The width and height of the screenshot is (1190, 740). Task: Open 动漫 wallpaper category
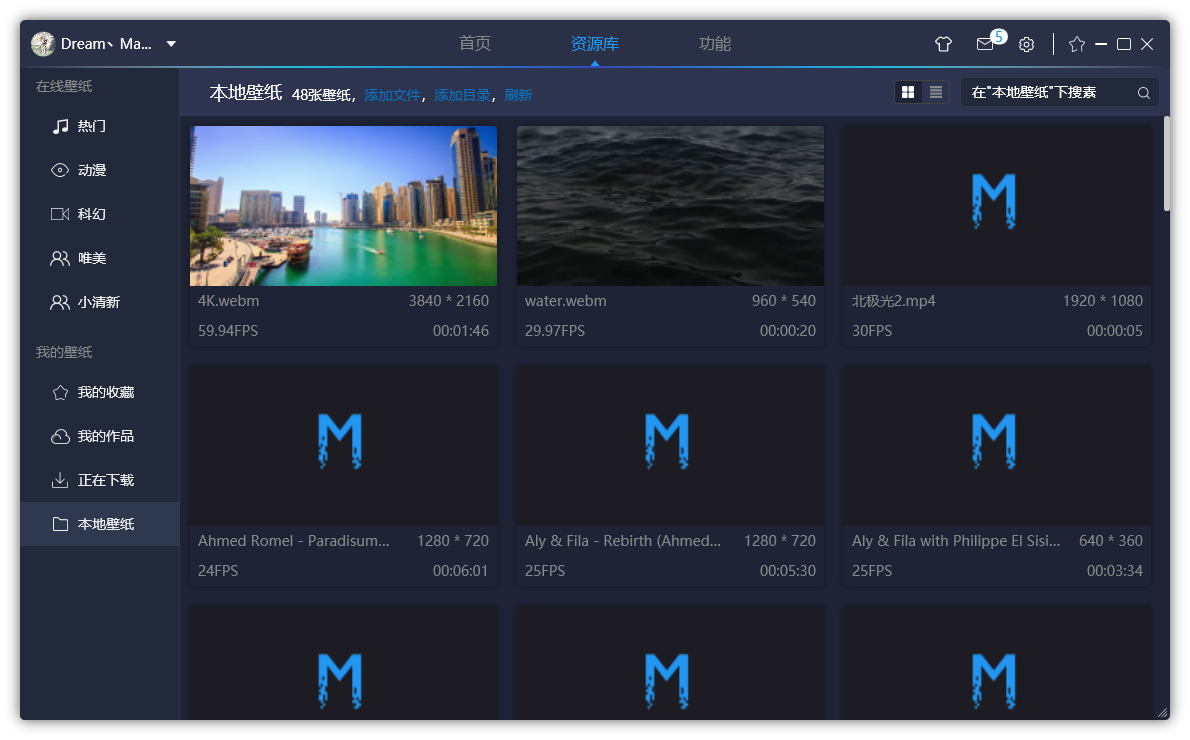(x=100, y=170)
